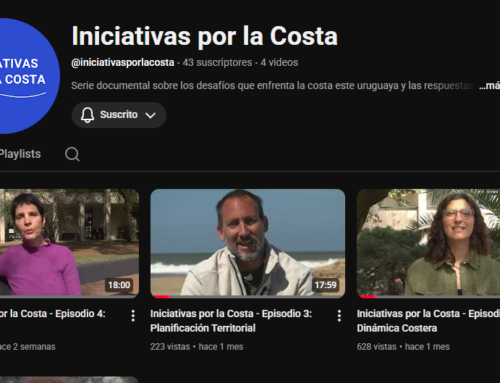This screenshot has height=383, width=500.
Task: Open Episodio 3: Planificación Territorial title link
Action: (231, 321)
